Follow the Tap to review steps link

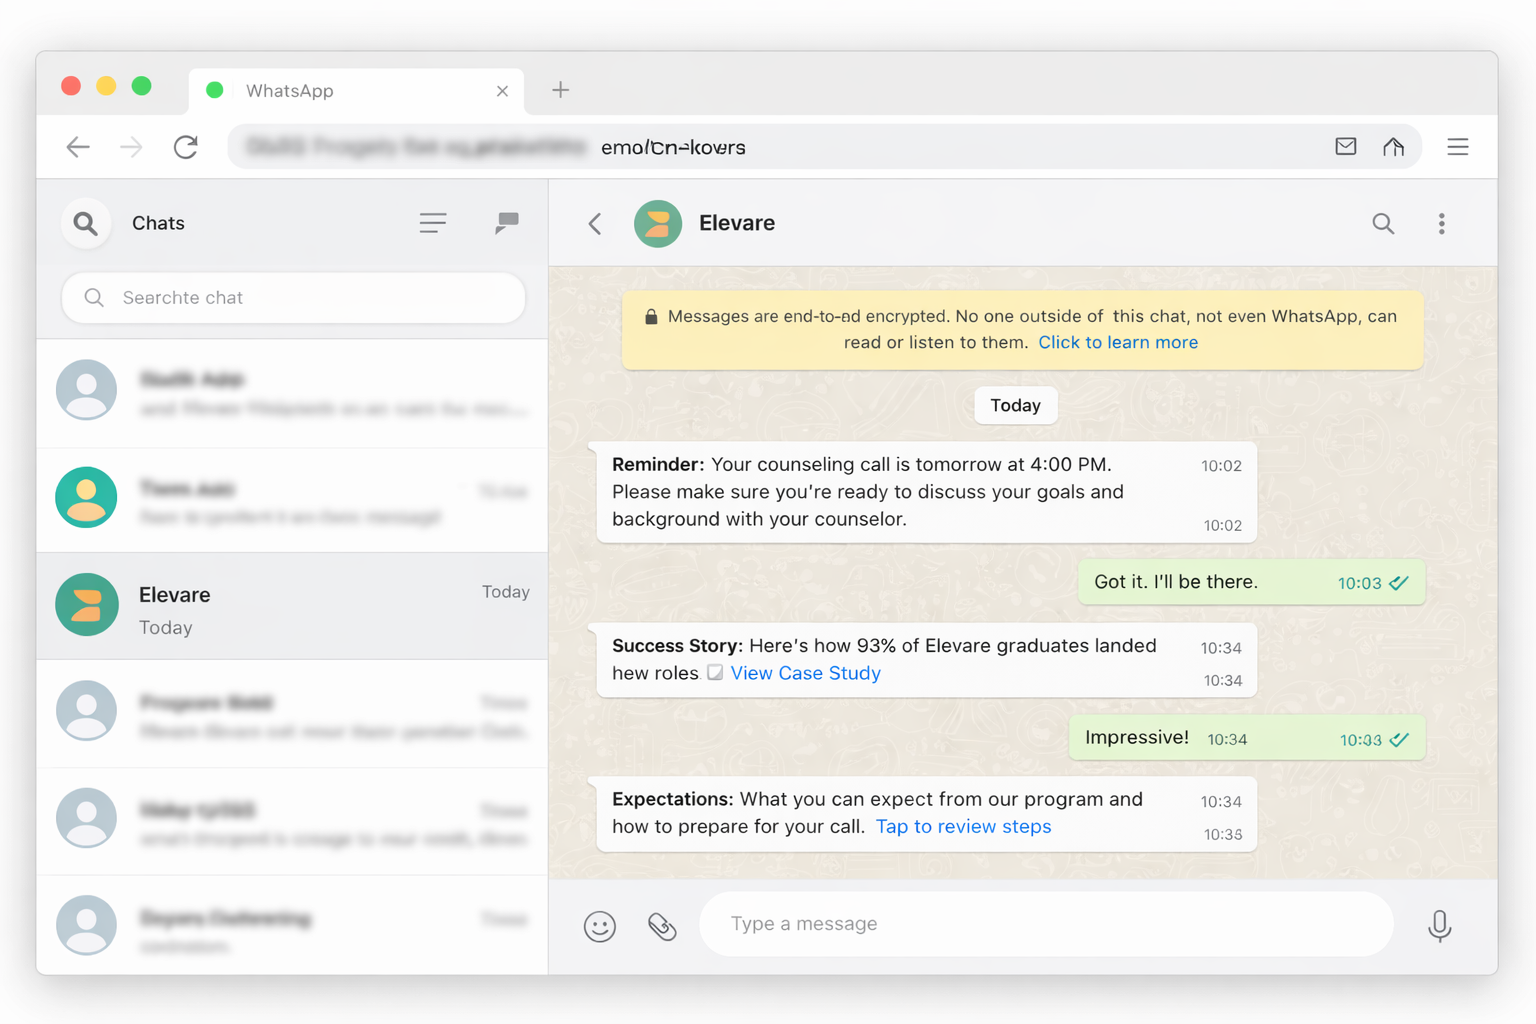963,826
